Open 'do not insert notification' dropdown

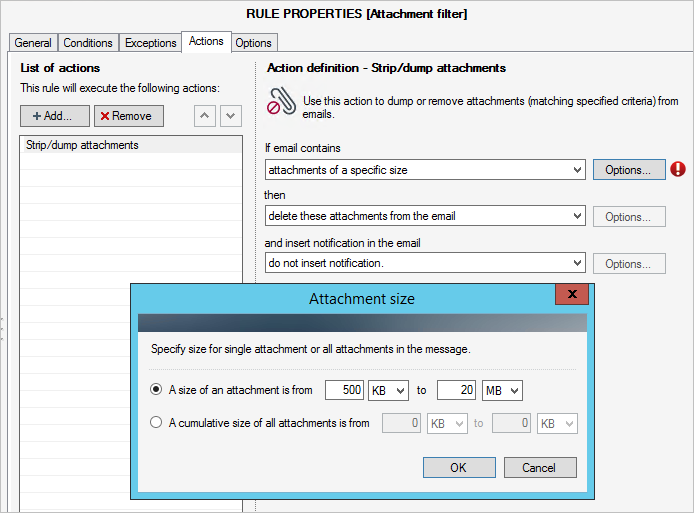425,263
